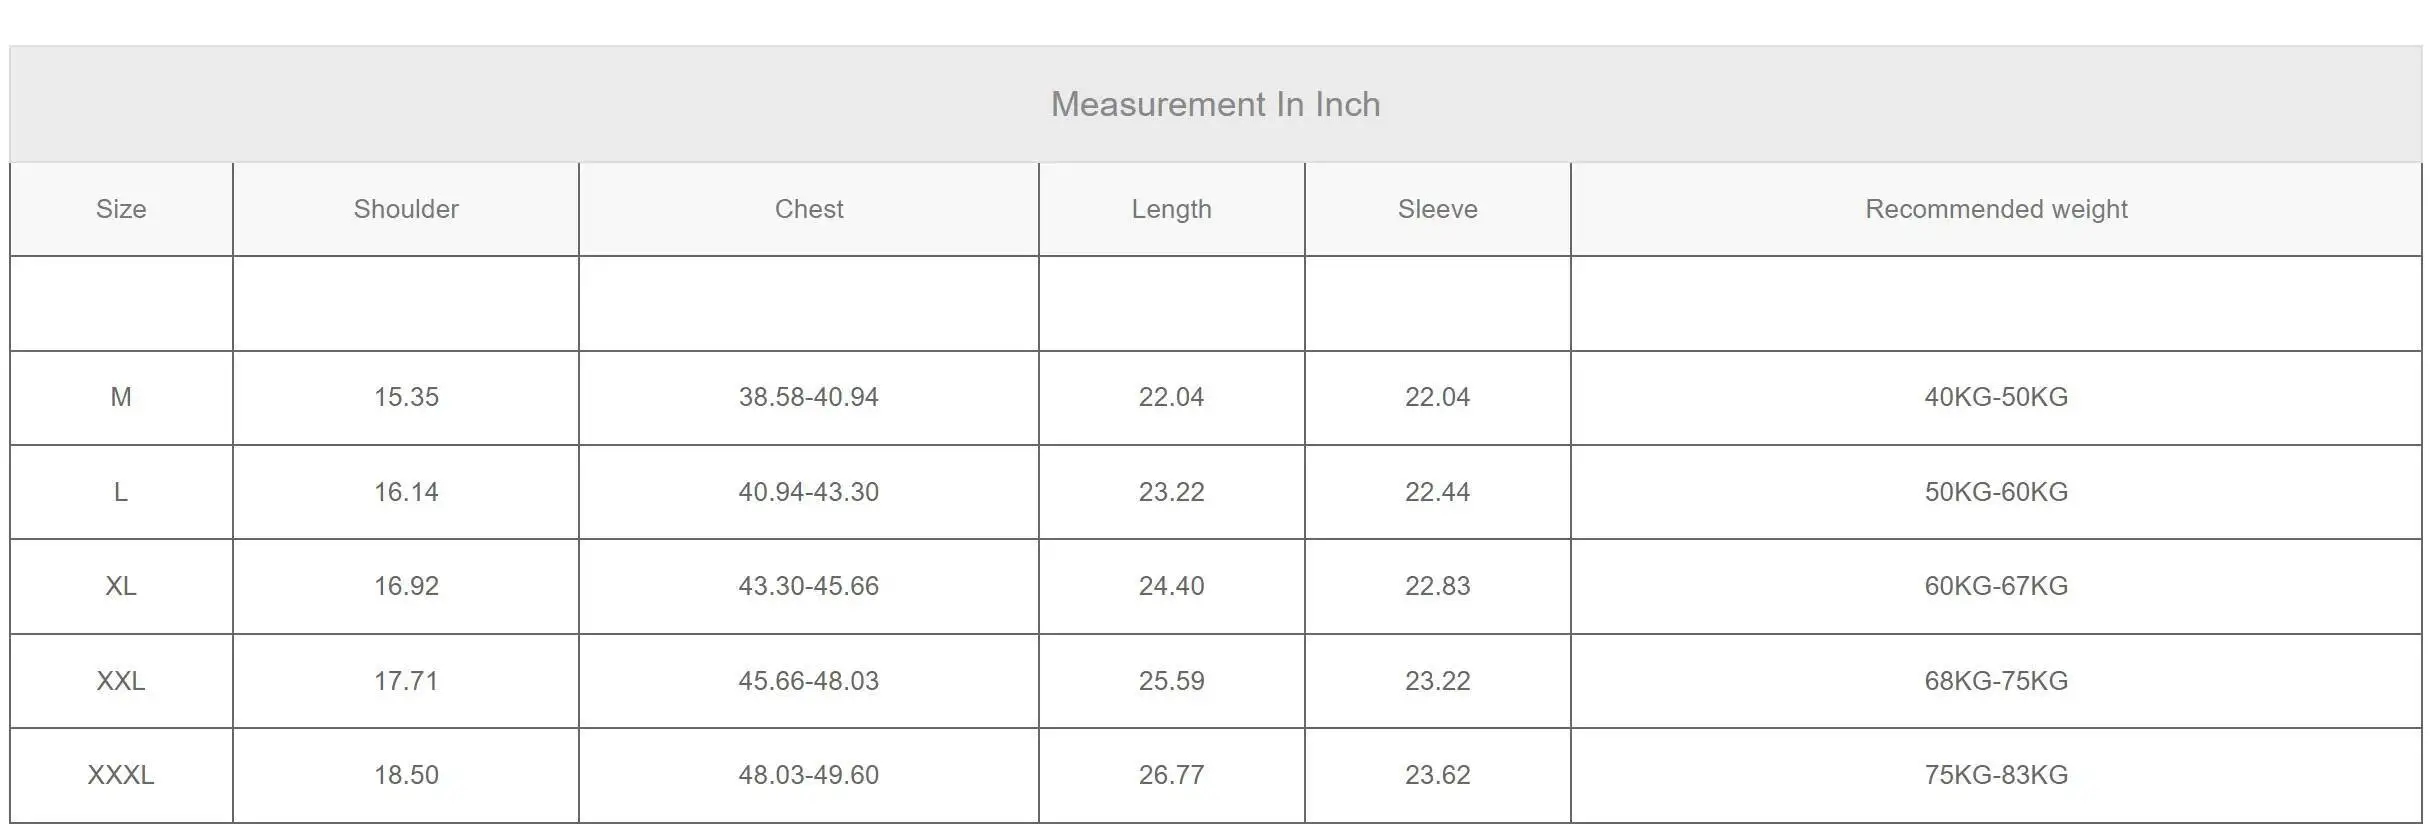Viewport: 2430px width, 831px height.
Task: Click the 75KG-83KG weight cell
Action: click(1996, 775)
